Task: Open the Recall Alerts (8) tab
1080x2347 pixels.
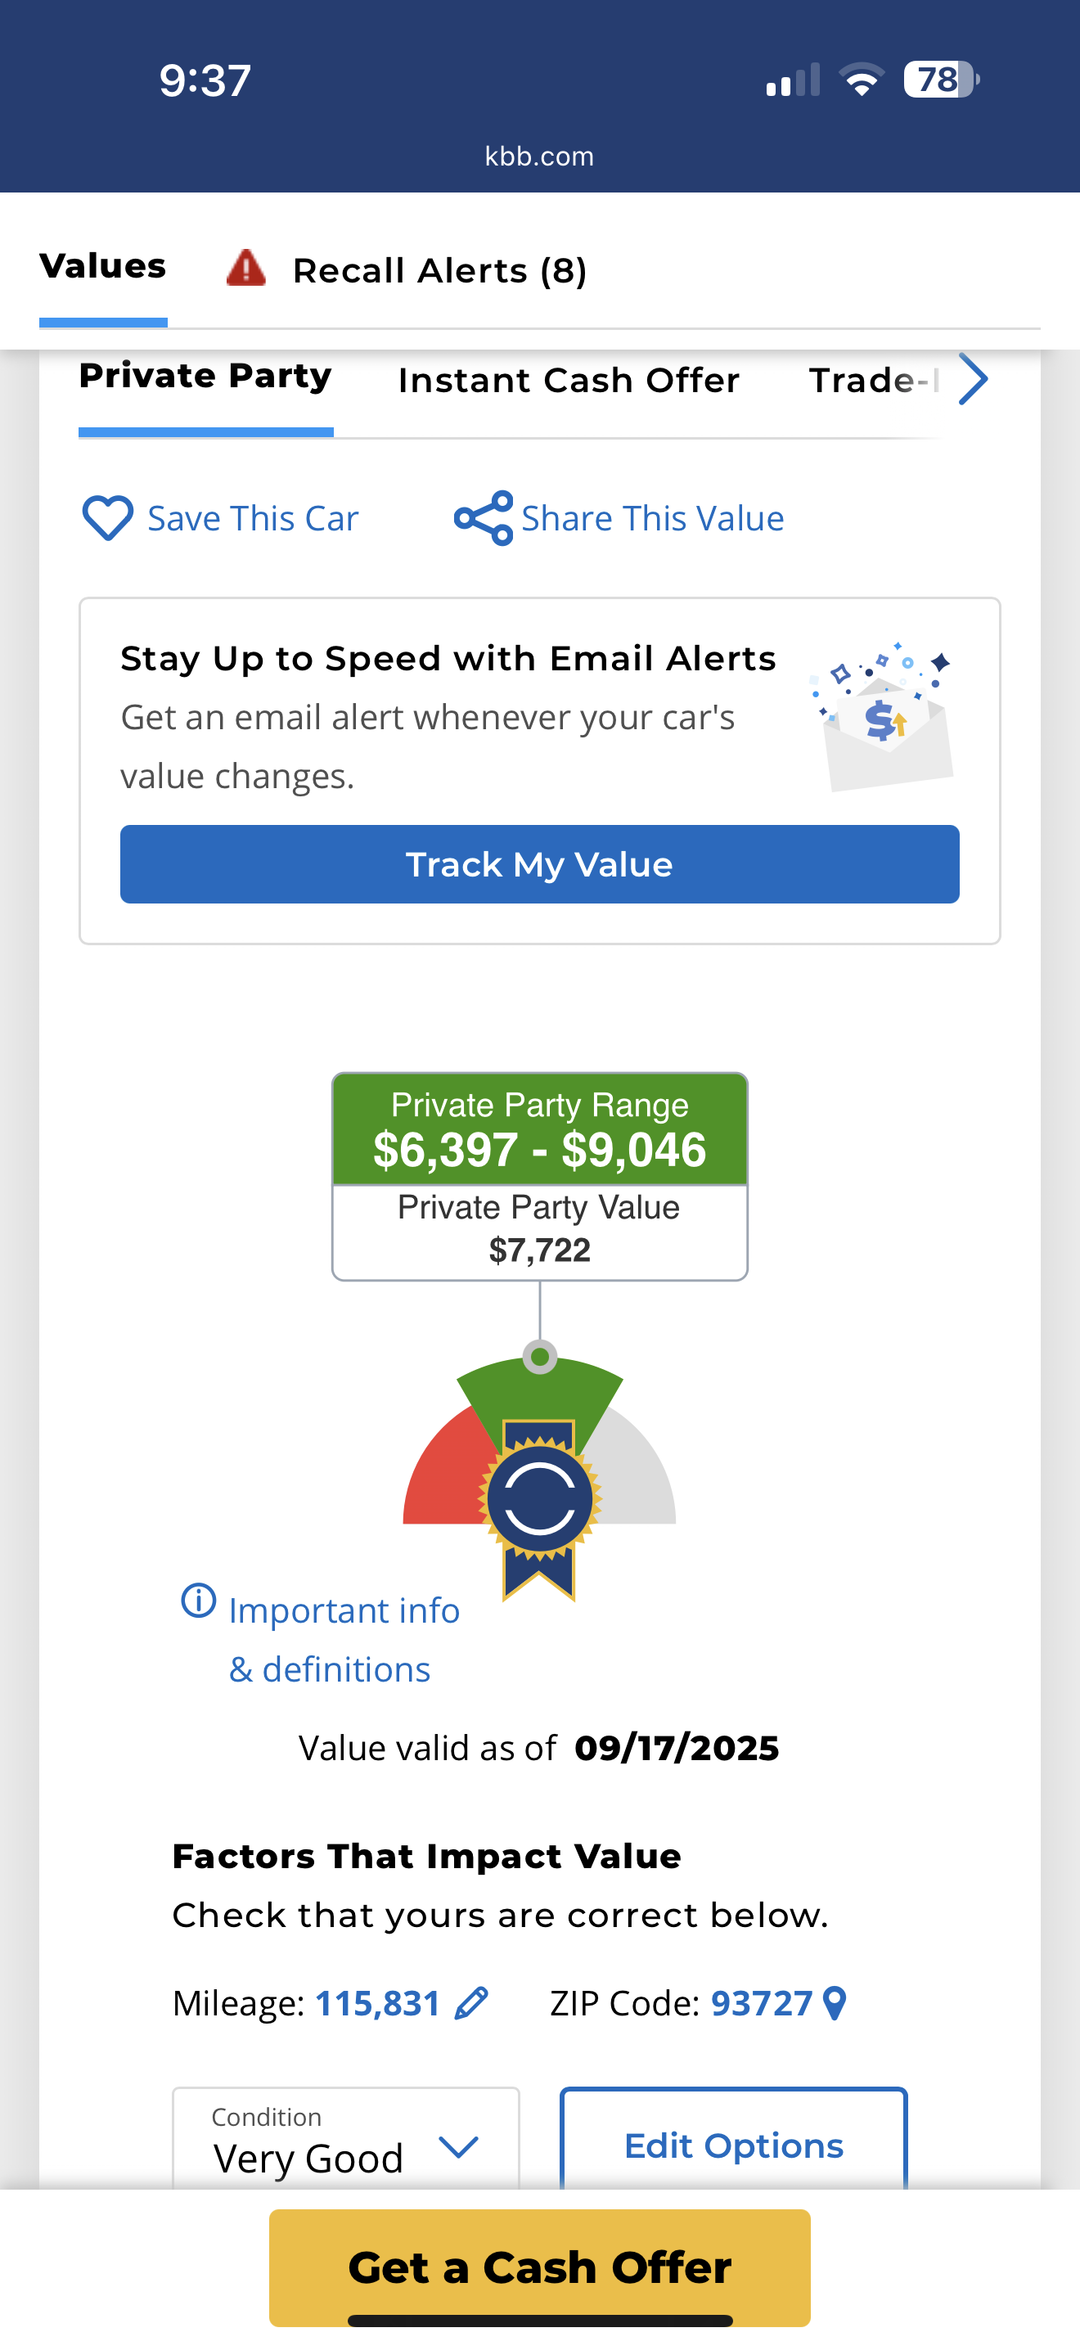Action: (439, 271)
